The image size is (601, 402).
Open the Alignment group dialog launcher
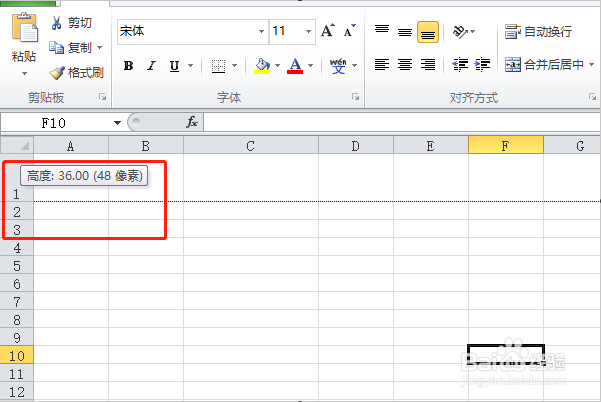593,97
